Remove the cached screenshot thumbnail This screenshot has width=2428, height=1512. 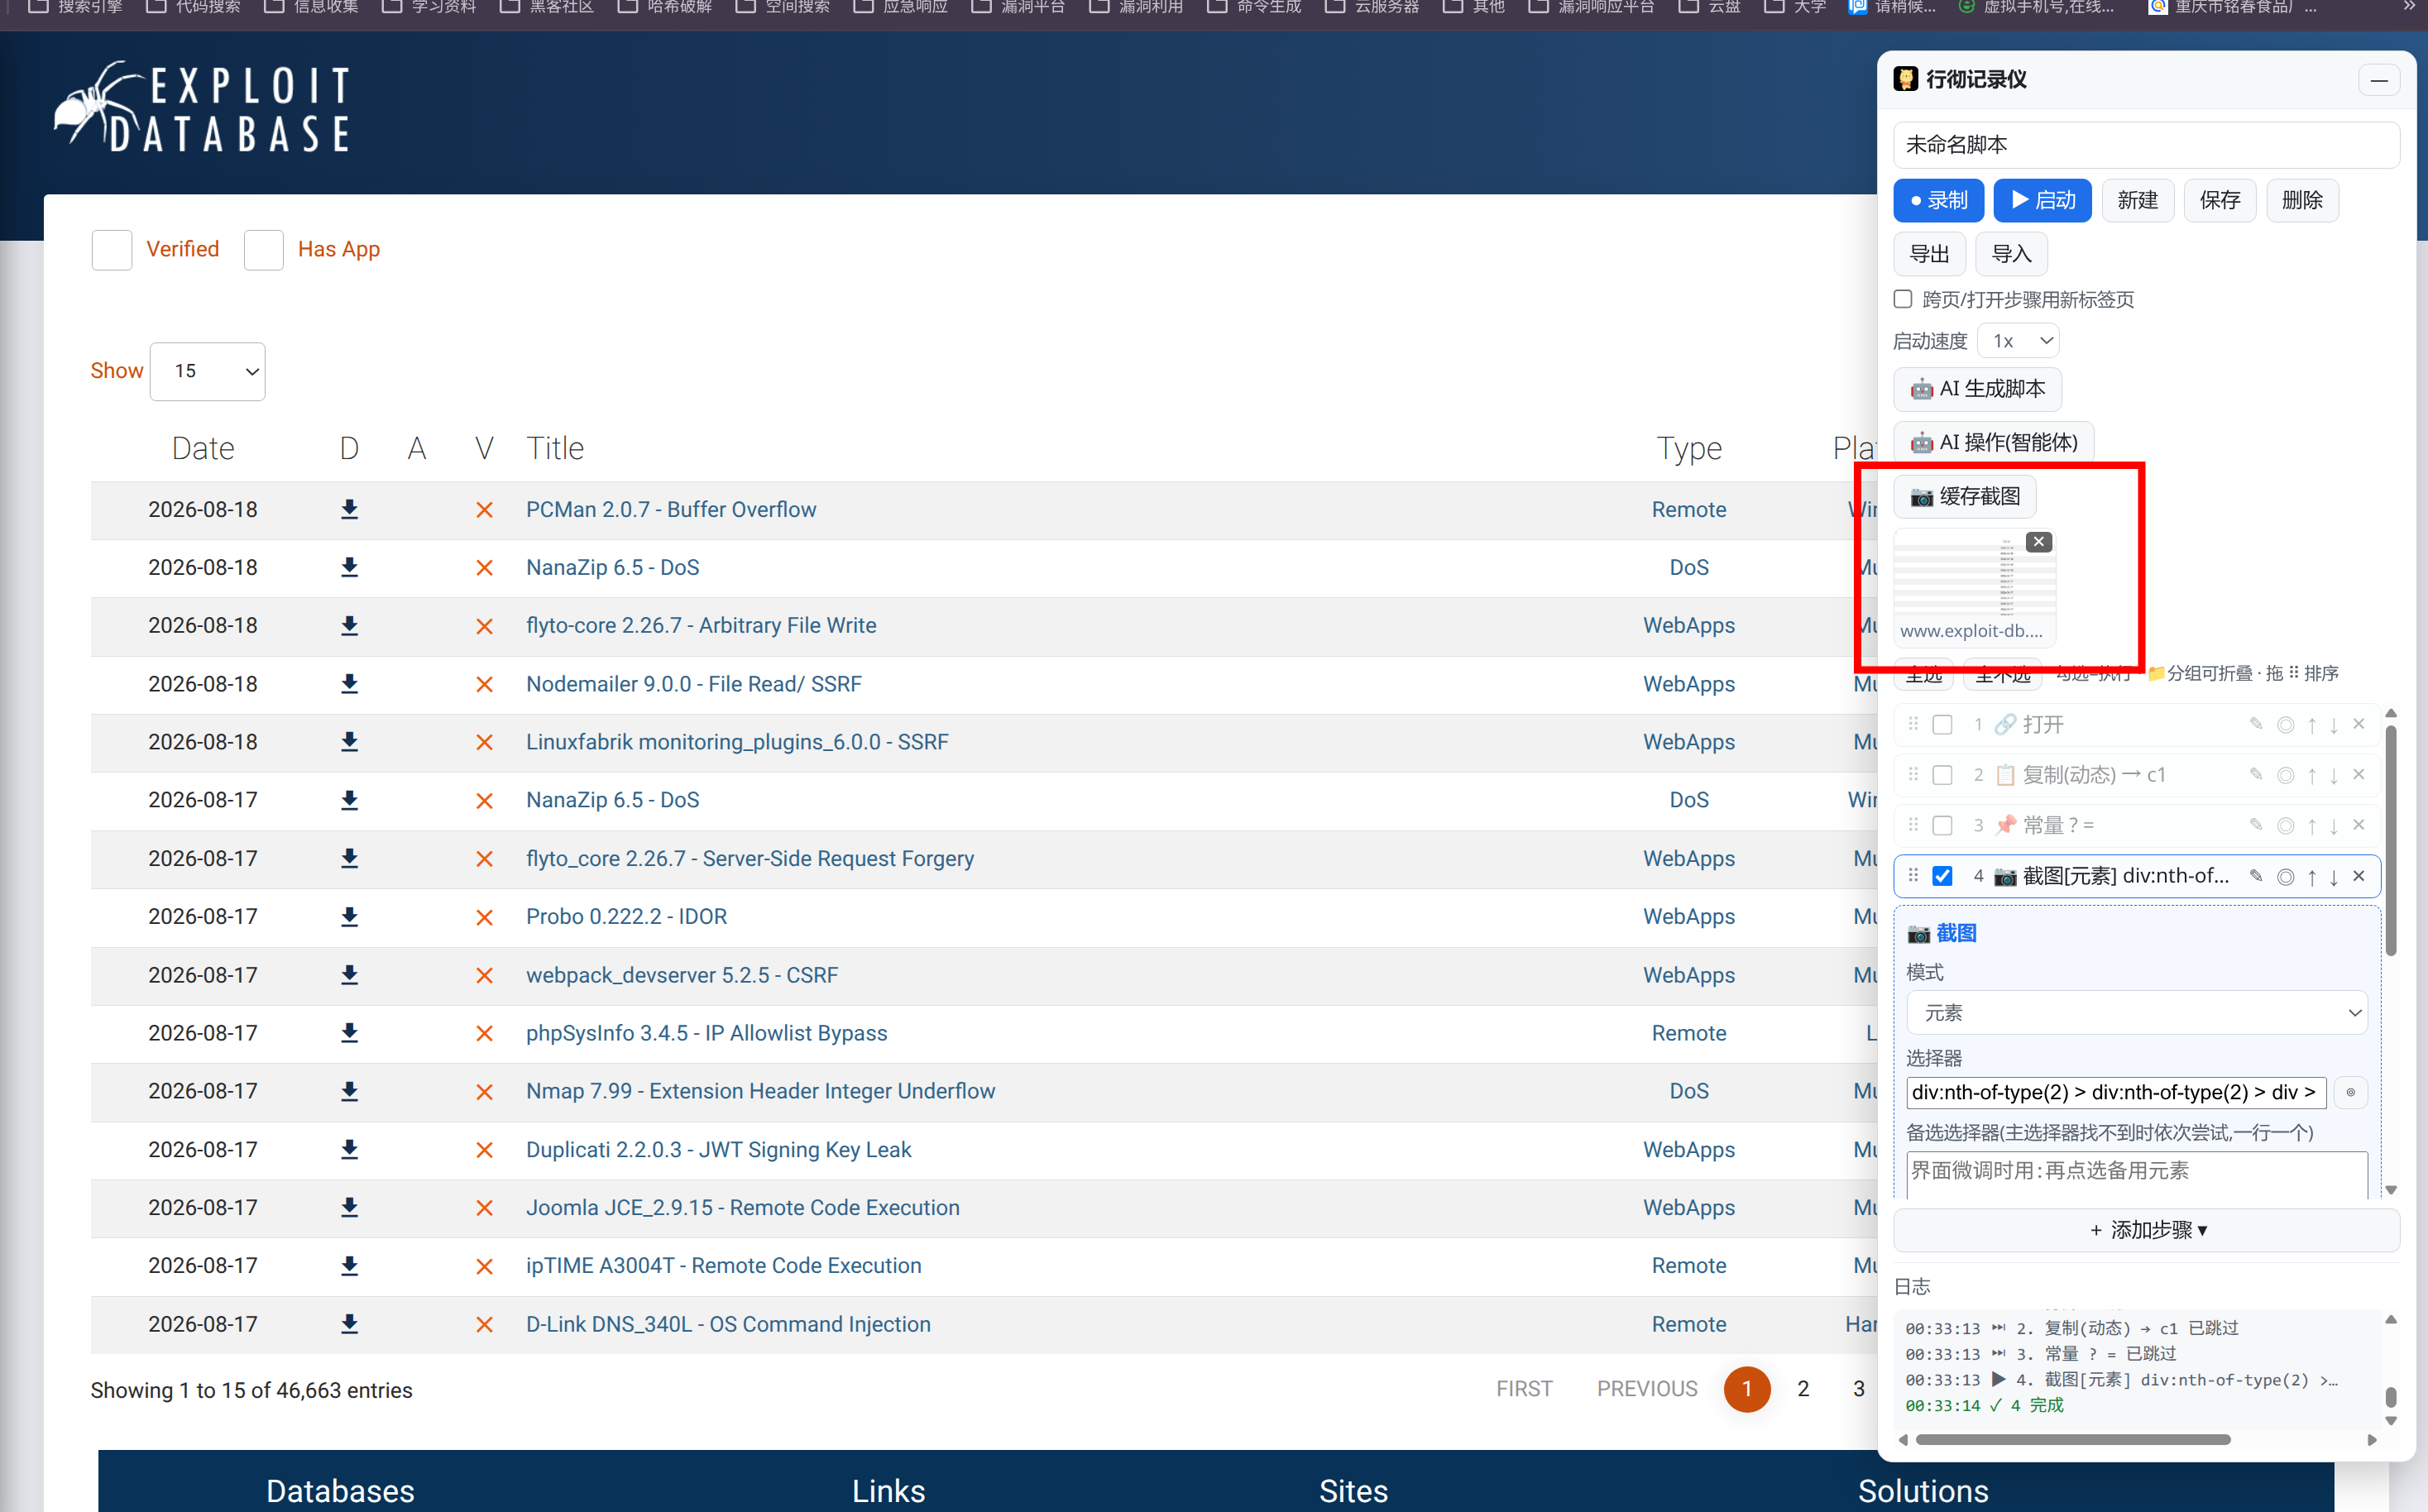pos(2038,542)
